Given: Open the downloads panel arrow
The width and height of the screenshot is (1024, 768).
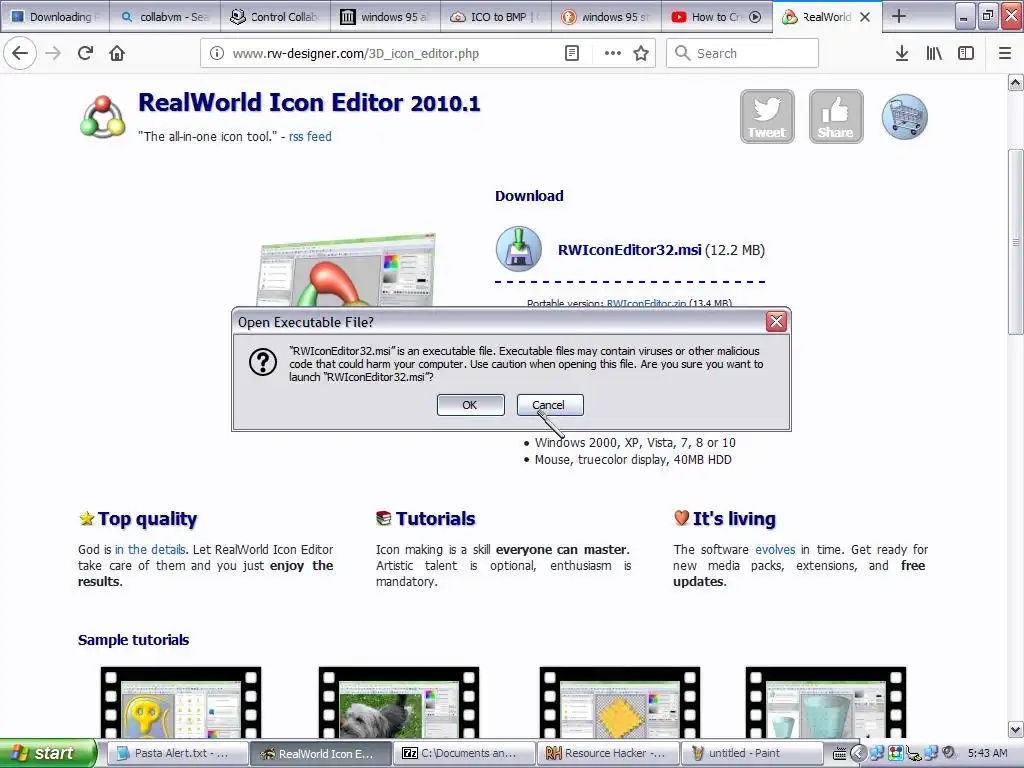Looking at the screenshot, I should point(902,54).
